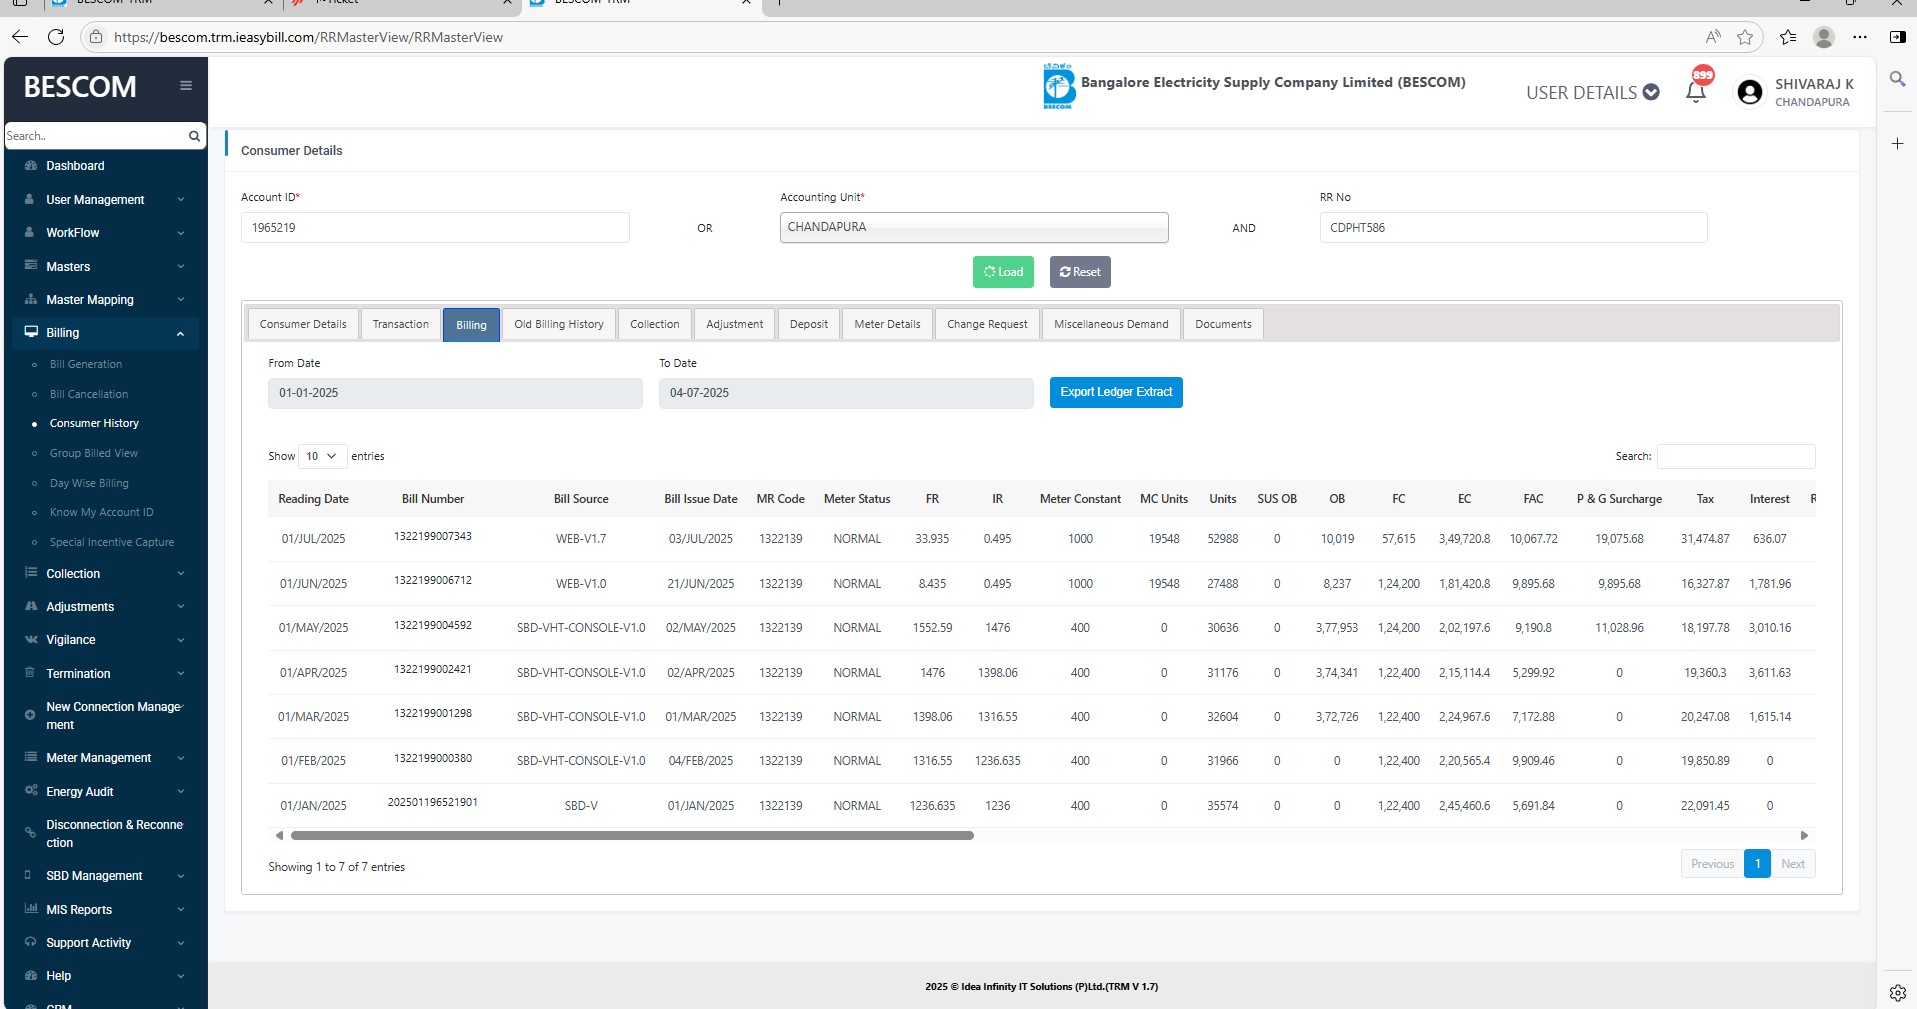Expand Collection sidebar menu
This screenshot has width=1917, height=1009.
(x=105, y=574)
